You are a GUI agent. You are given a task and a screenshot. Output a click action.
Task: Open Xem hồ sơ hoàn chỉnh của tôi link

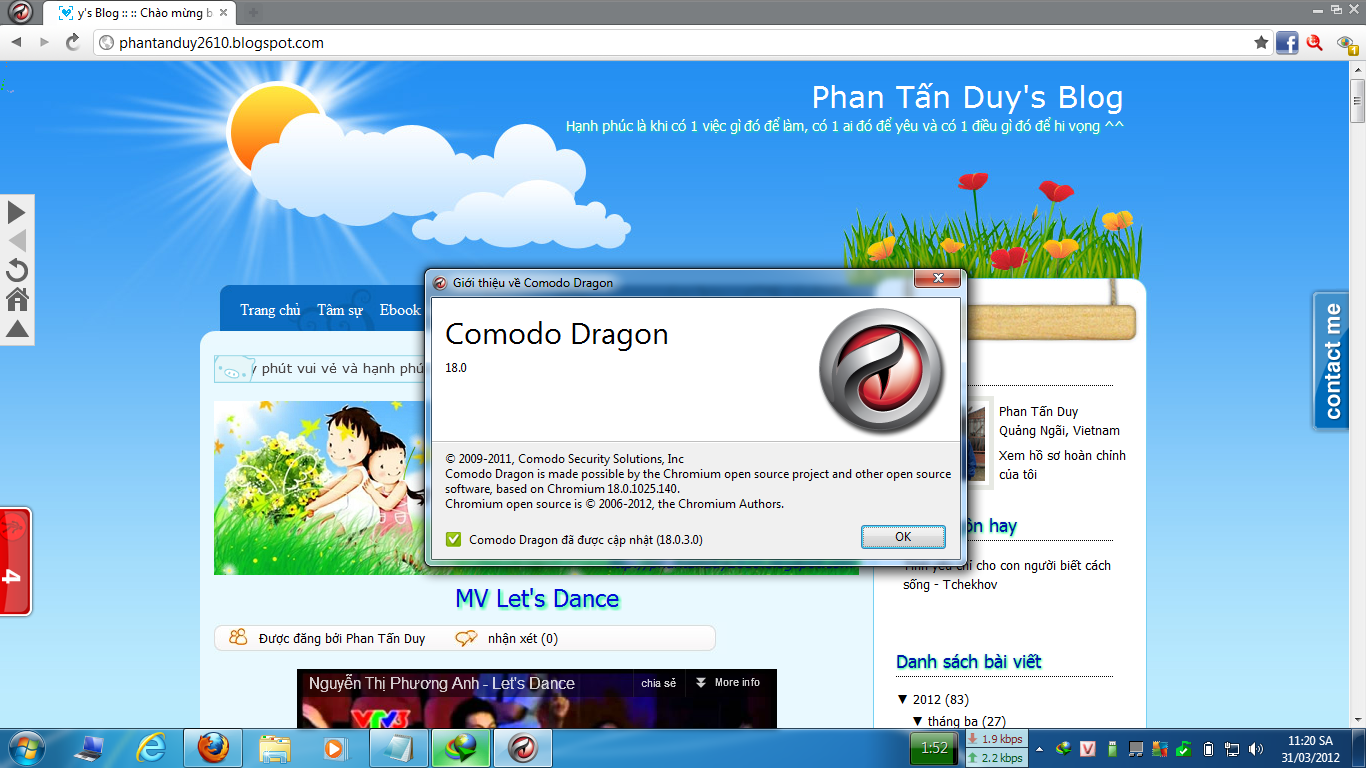[x=1062, y=465]
